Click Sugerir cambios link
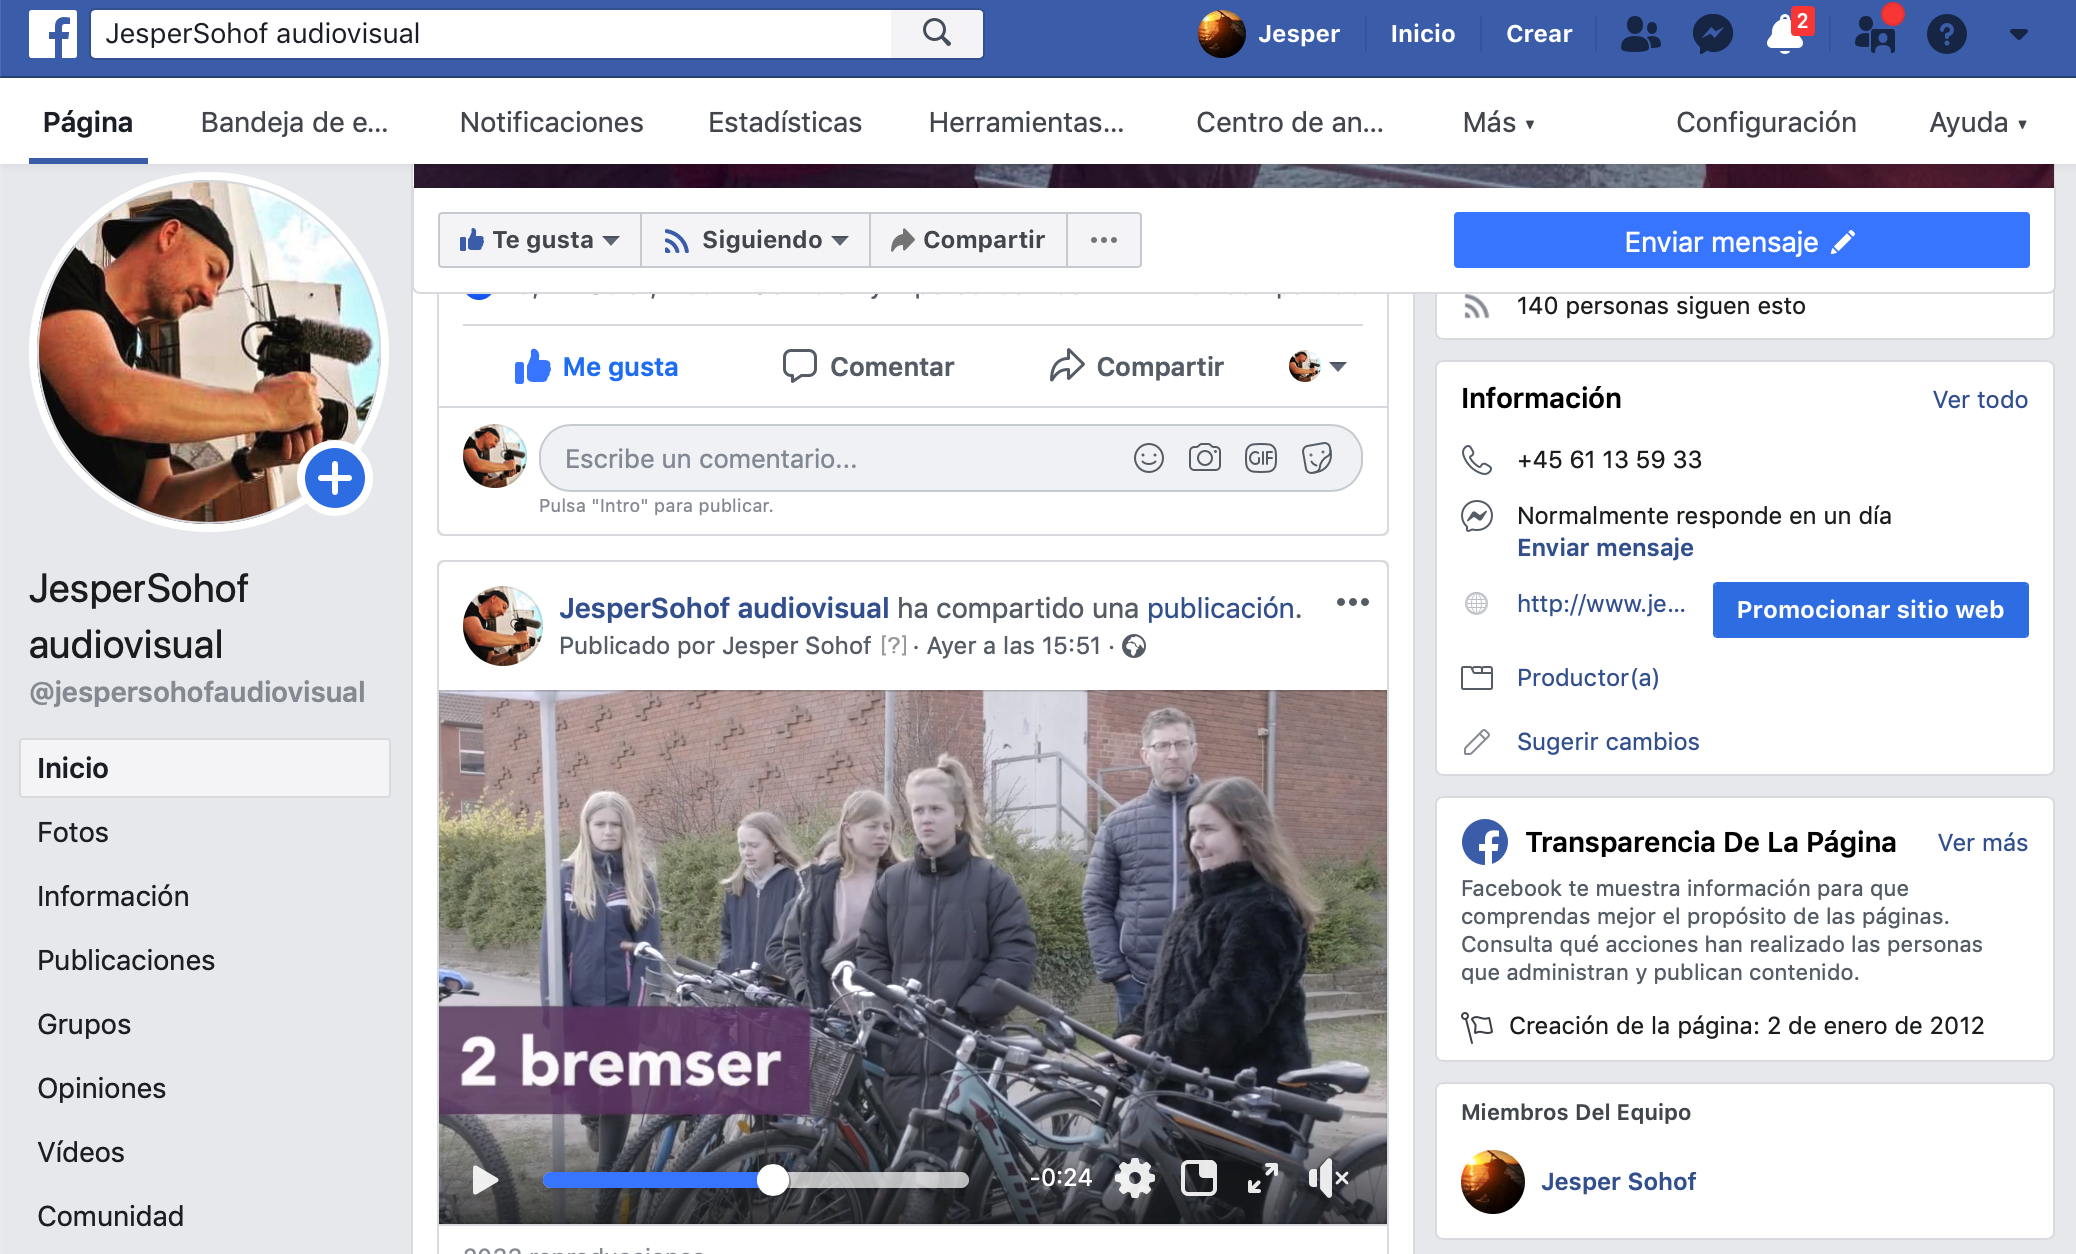This screenshot has width=2076, height=1254. click(1608, 742)
